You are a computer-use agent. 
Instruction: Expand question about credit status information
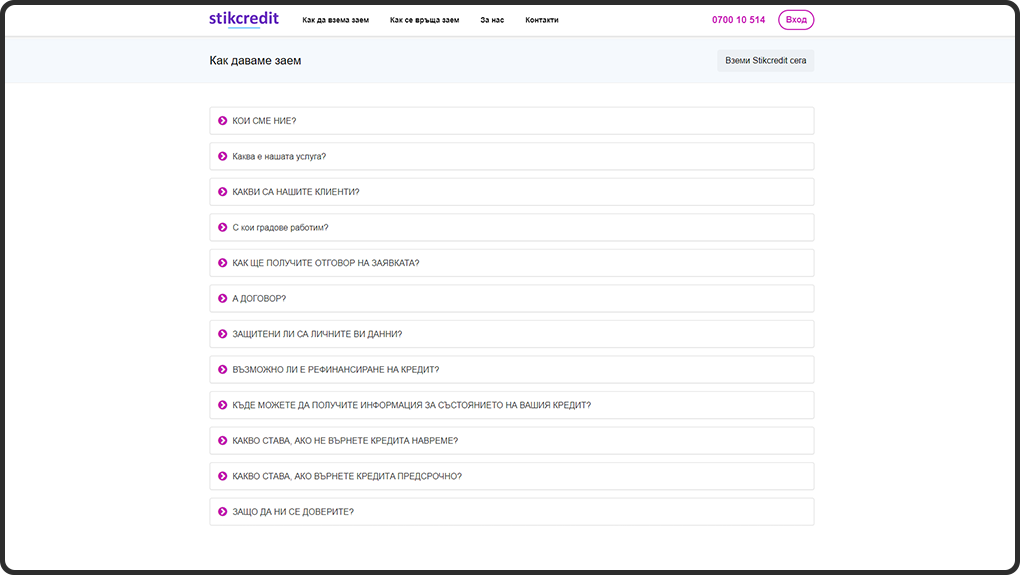pos(411,405)
